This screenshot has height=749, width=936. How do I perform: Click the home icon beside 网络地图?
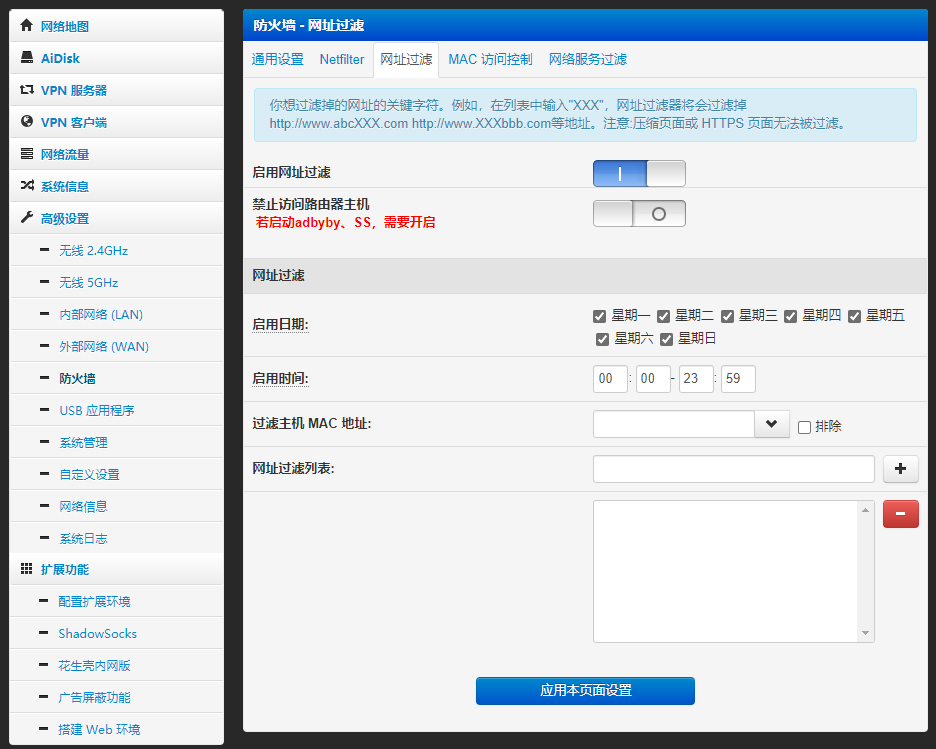[27, 26]
